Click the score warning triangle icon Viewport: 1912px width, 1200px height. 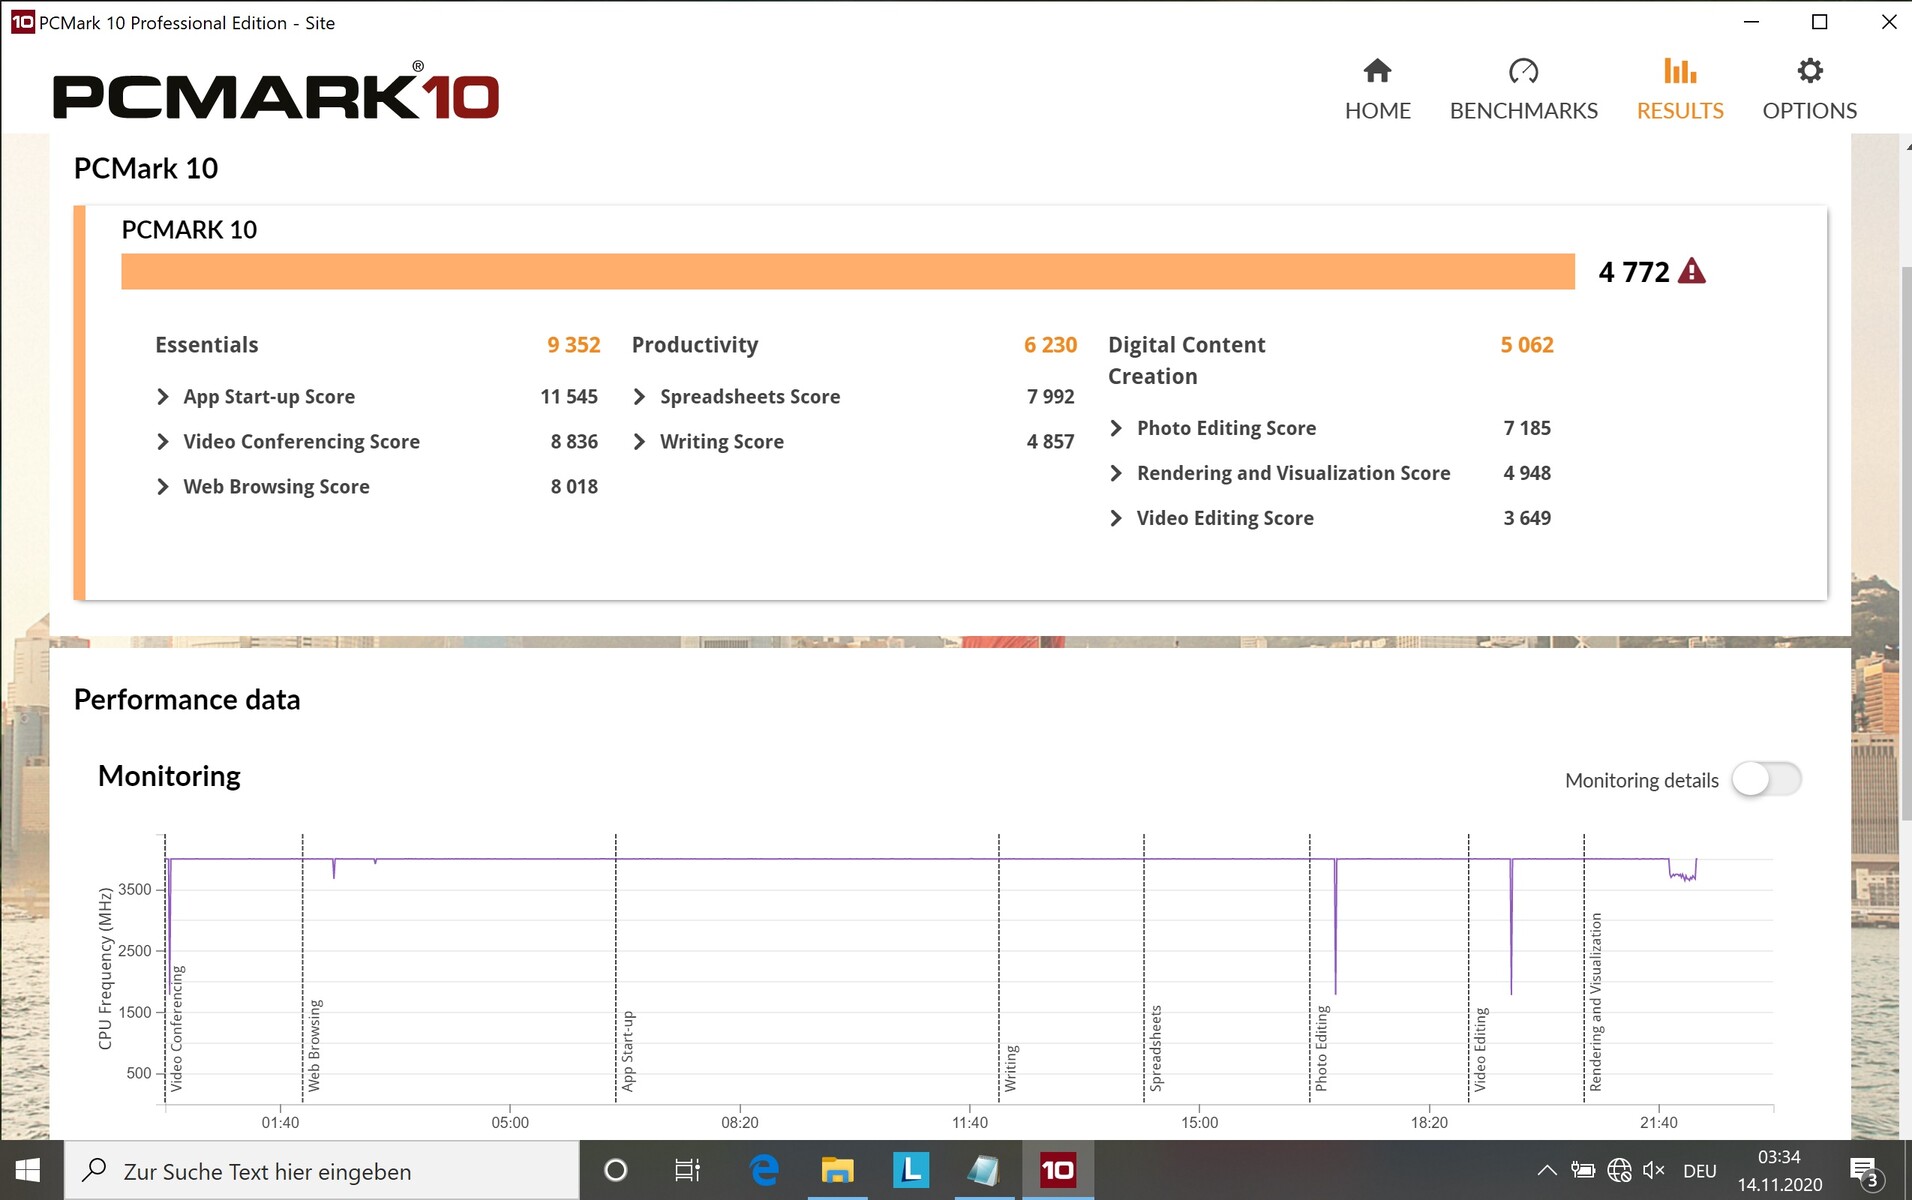[1691, 271]
